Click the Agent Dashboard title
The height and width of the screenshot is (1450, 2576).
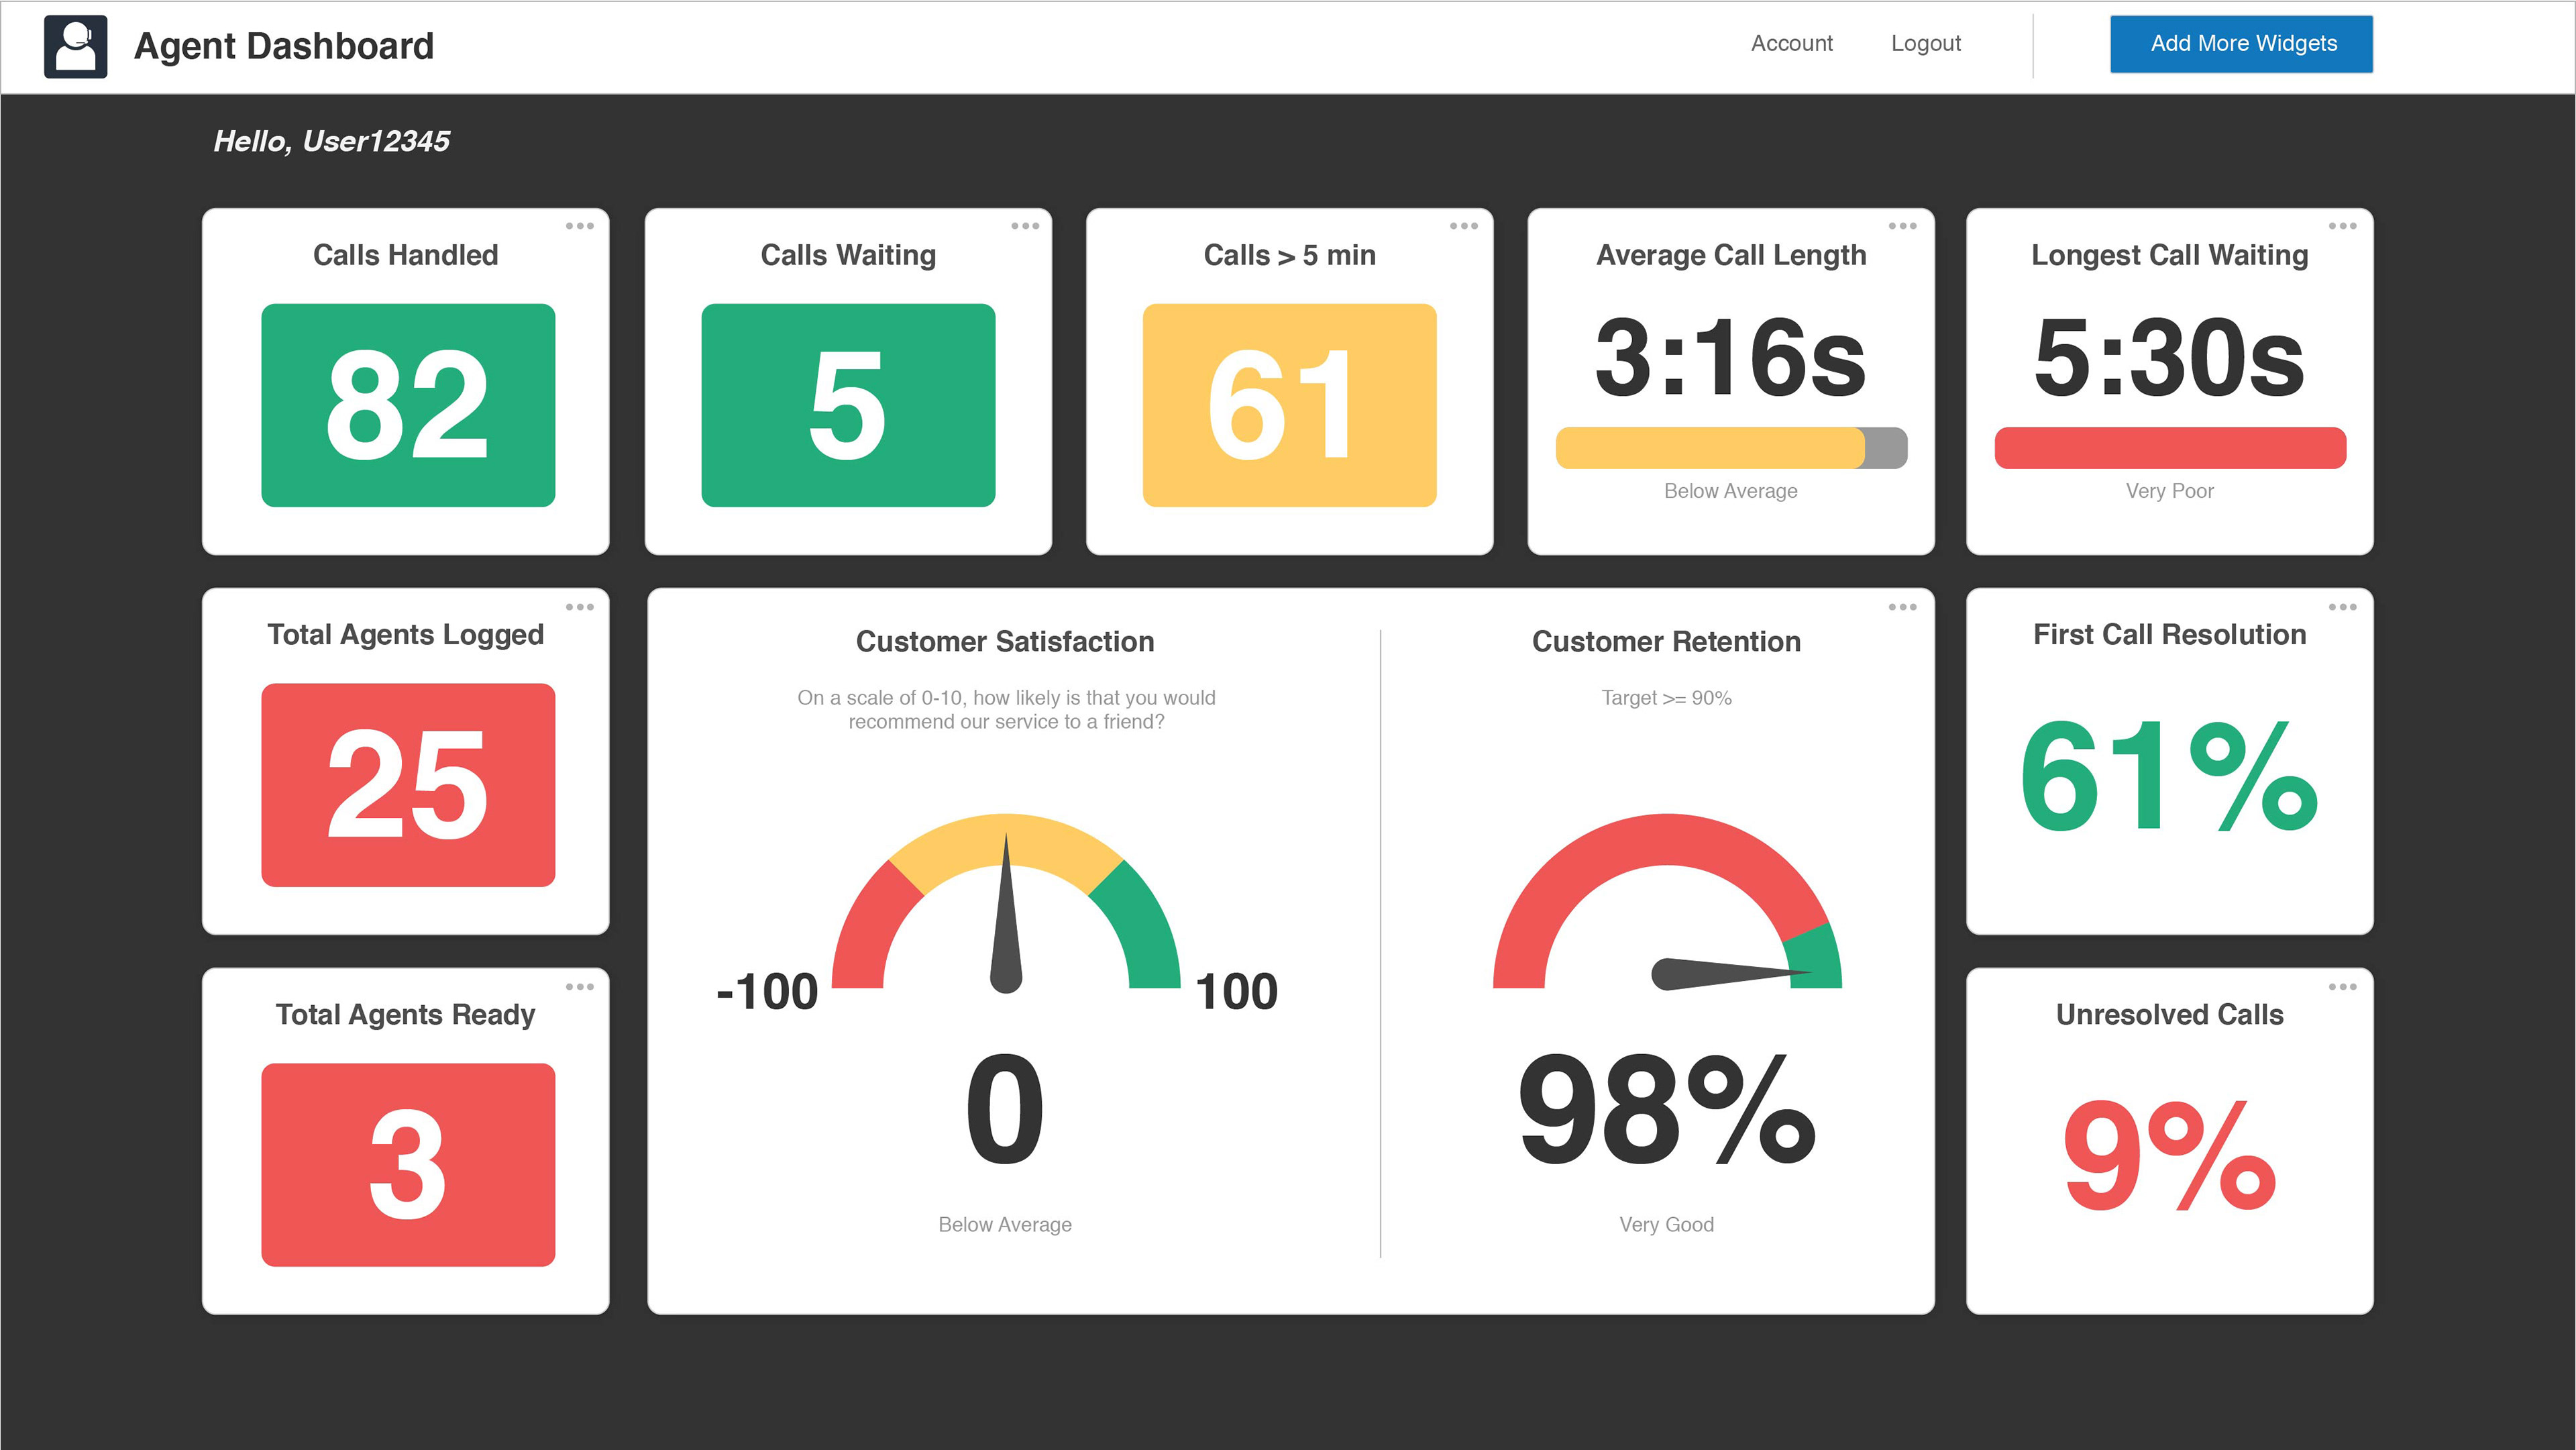pyautogui.click(x=284, y=46)
